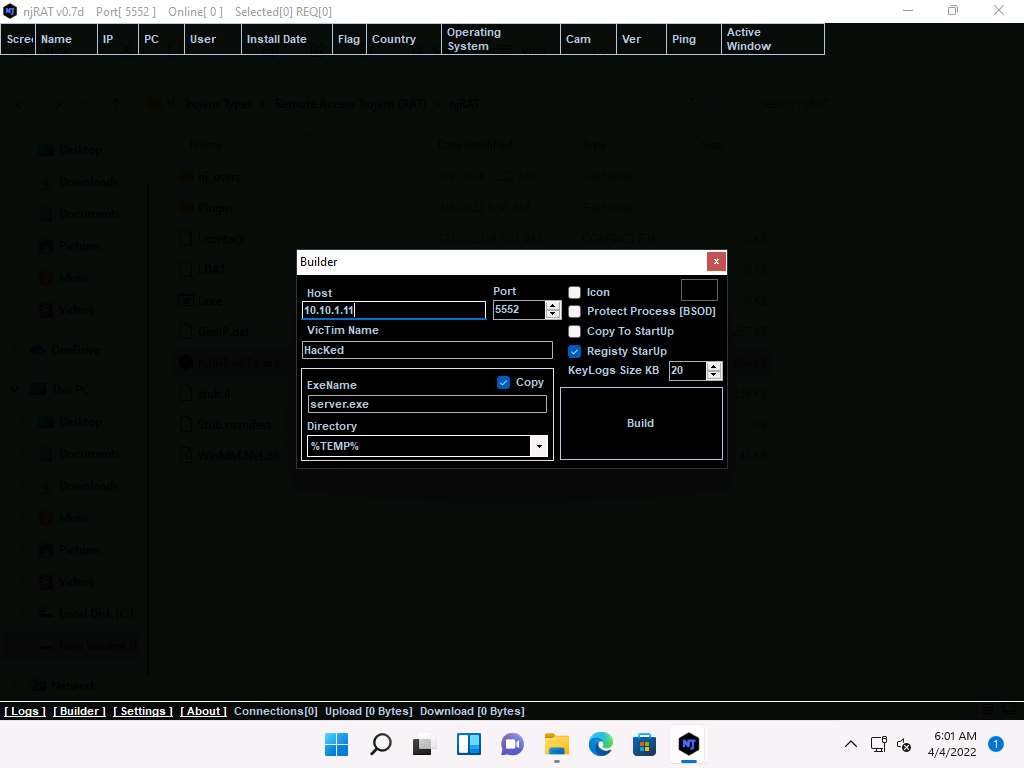Expand the Directory %TEMP% dropdown

tap(540, 446)
